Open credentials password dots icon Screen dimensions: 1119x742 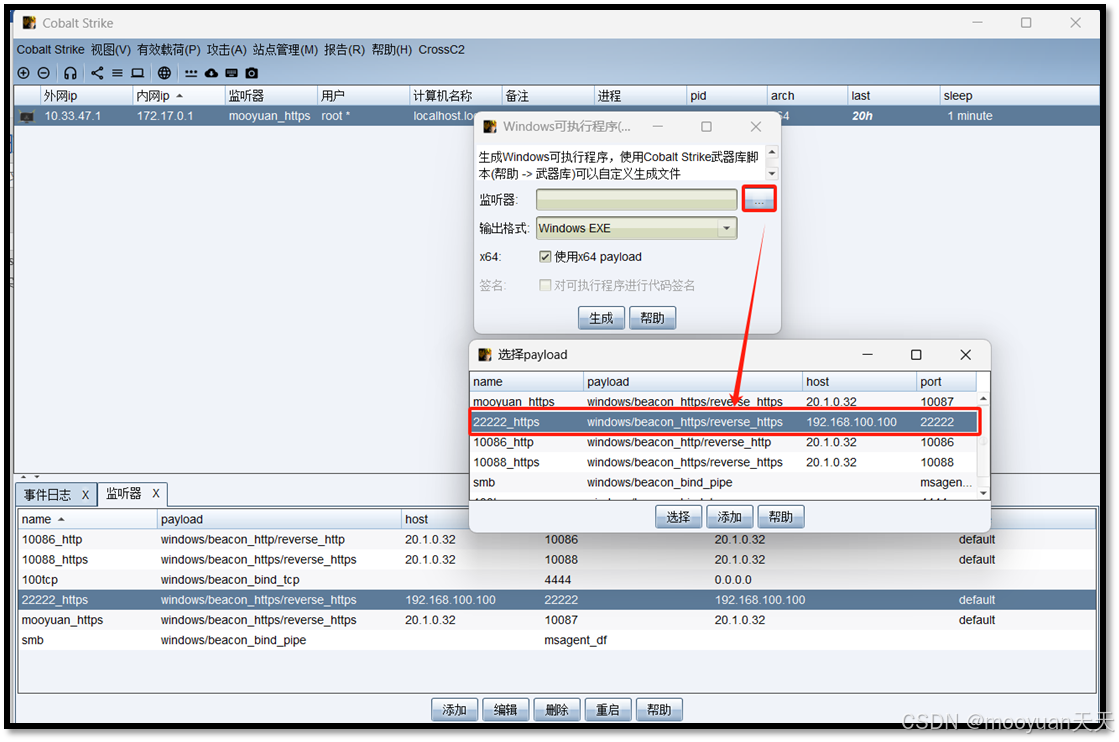[191, 73]
